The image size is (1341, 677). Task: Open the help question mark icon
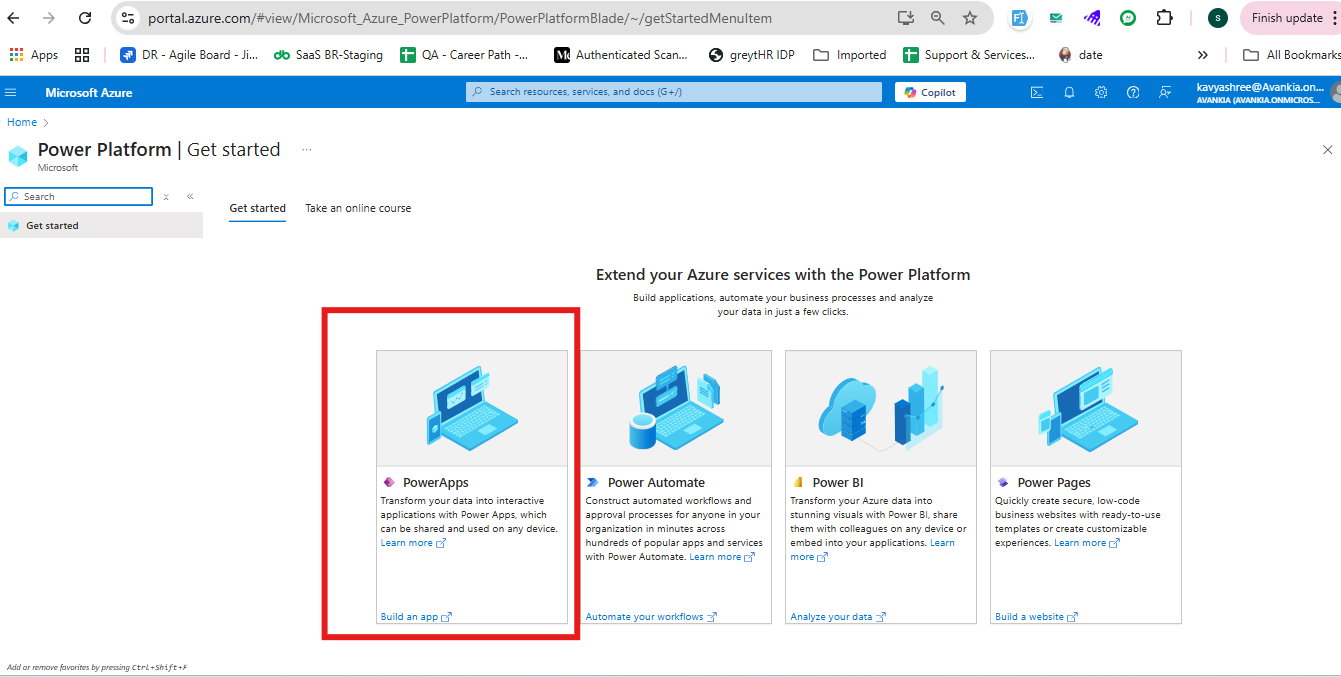tap(1133, 92)
